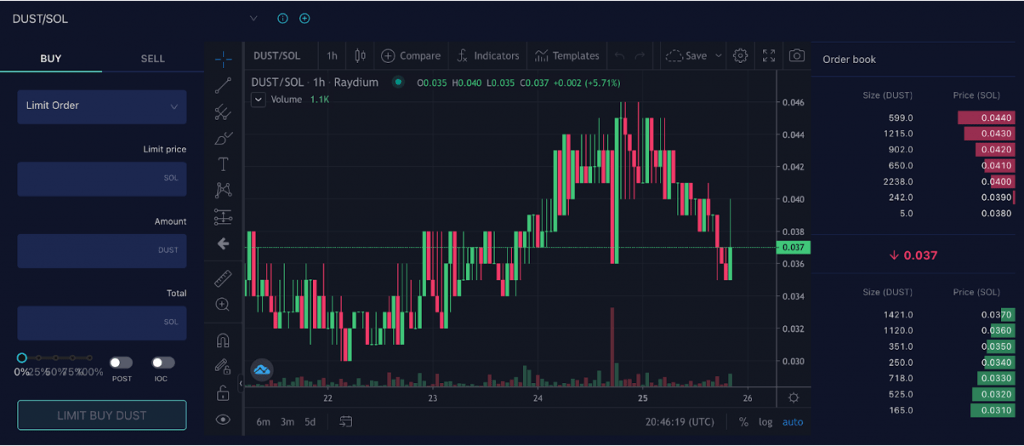
Task: Select the 3m date range
Action: [x=287, y=422]
